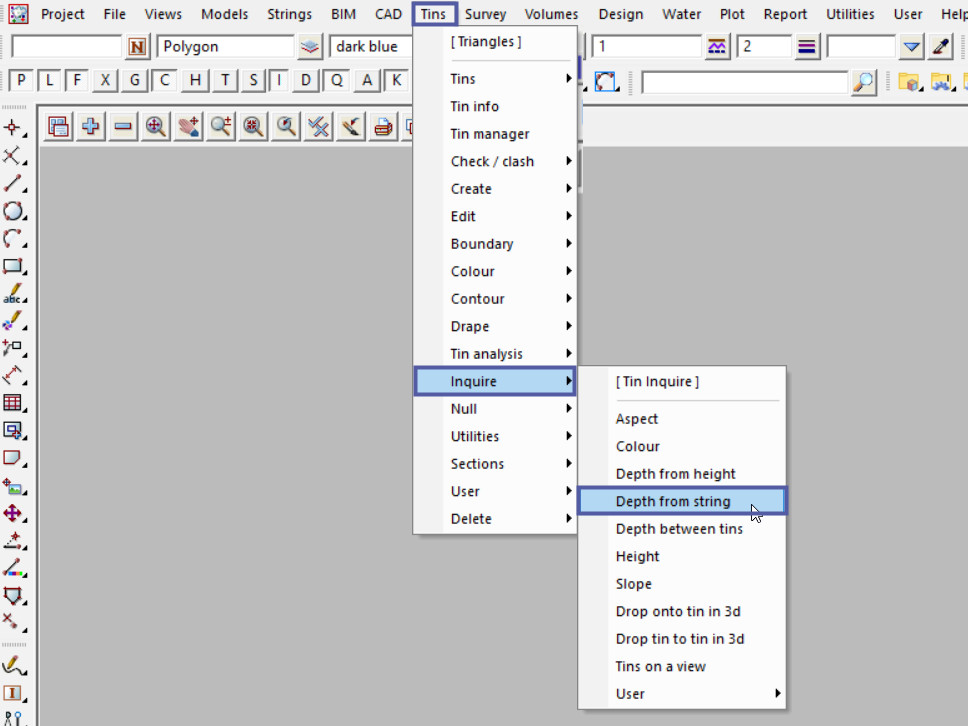
Task: Click the eyedropper pick icon in top toolbar
Action: tap(941, 46)
